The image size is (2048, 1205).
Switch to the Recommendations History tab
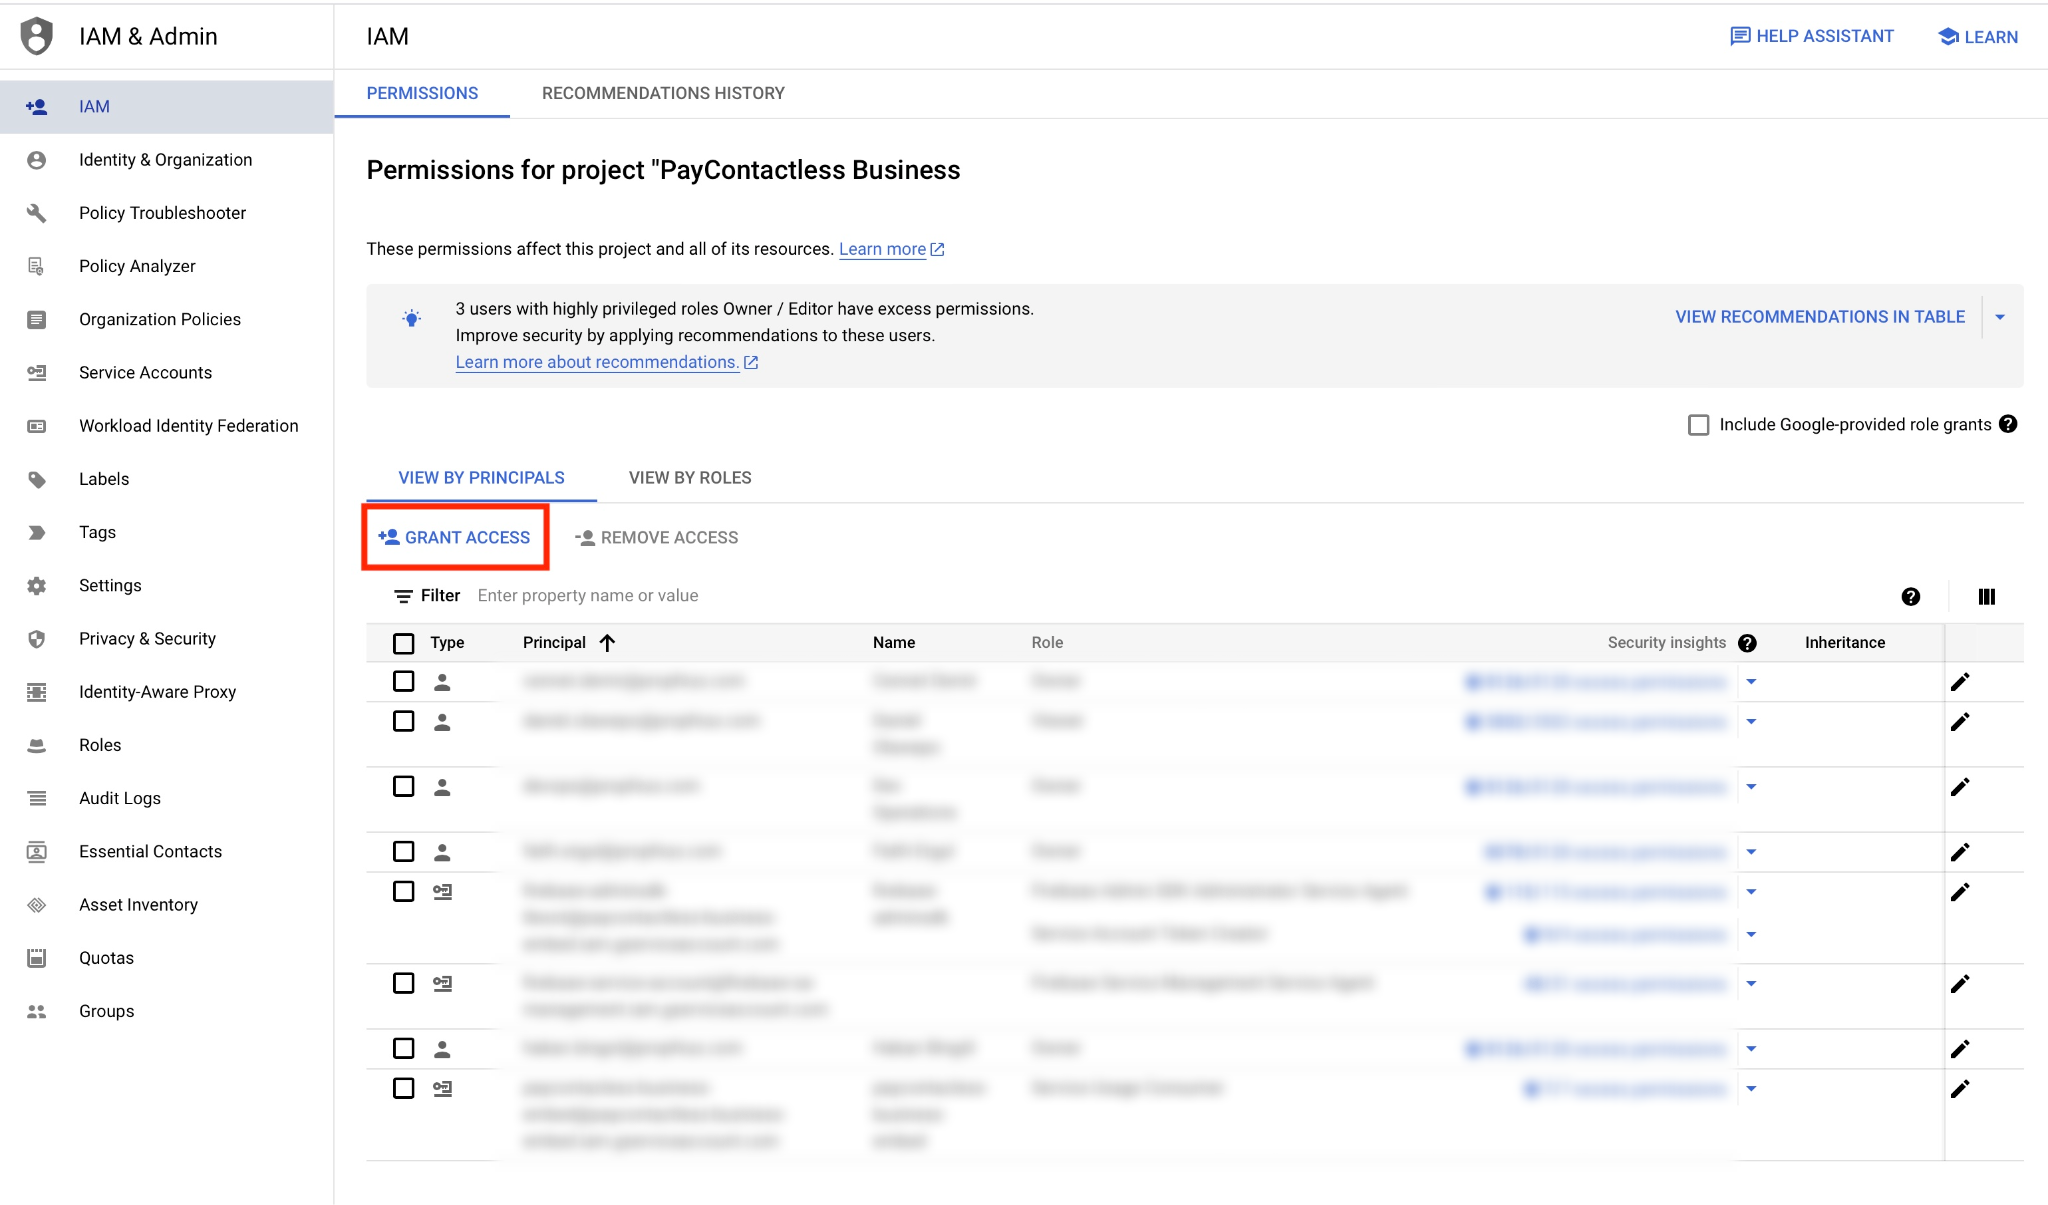point(663,93)
